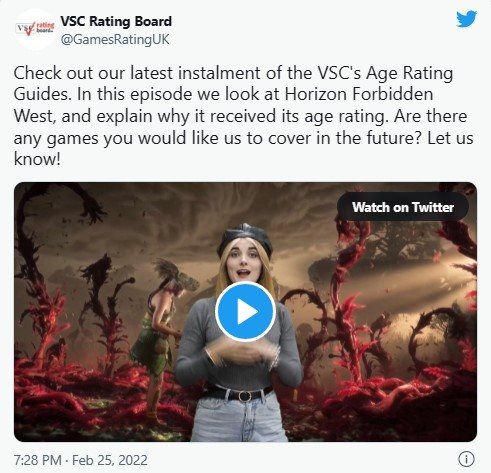Open the VSC Rating Board profile avatar
491x473 pixels.
click(35, 29)
